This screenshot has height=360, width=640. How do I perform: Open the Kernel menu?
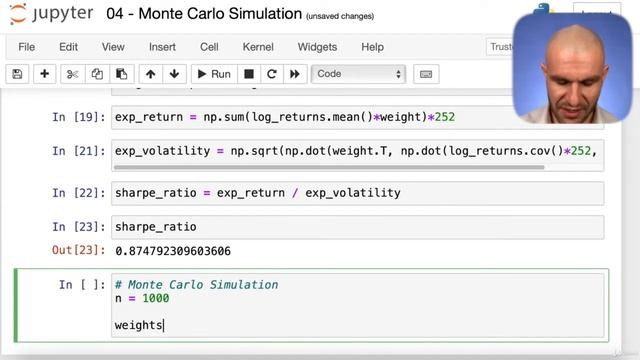tap(258, 47)
